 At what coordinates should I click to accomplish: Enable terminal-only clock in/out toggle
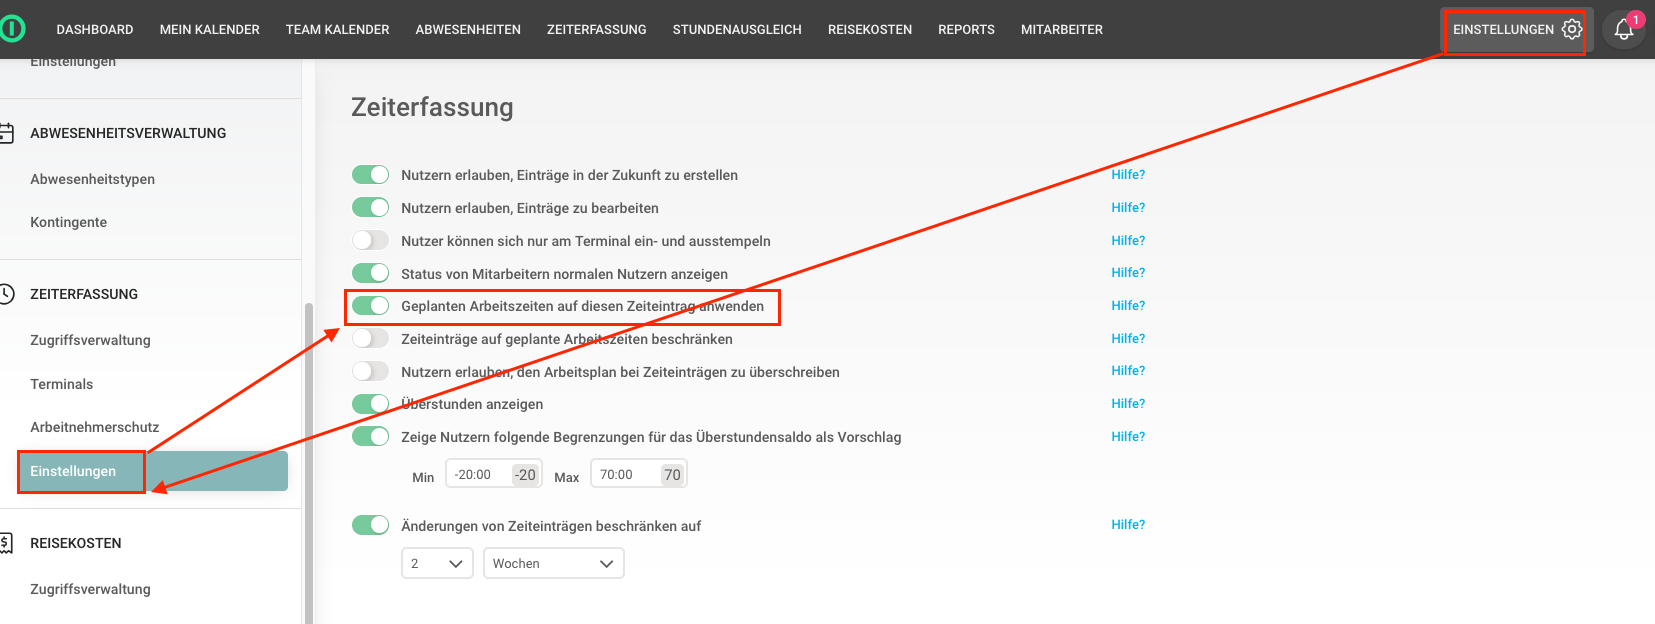coord(370,241)
